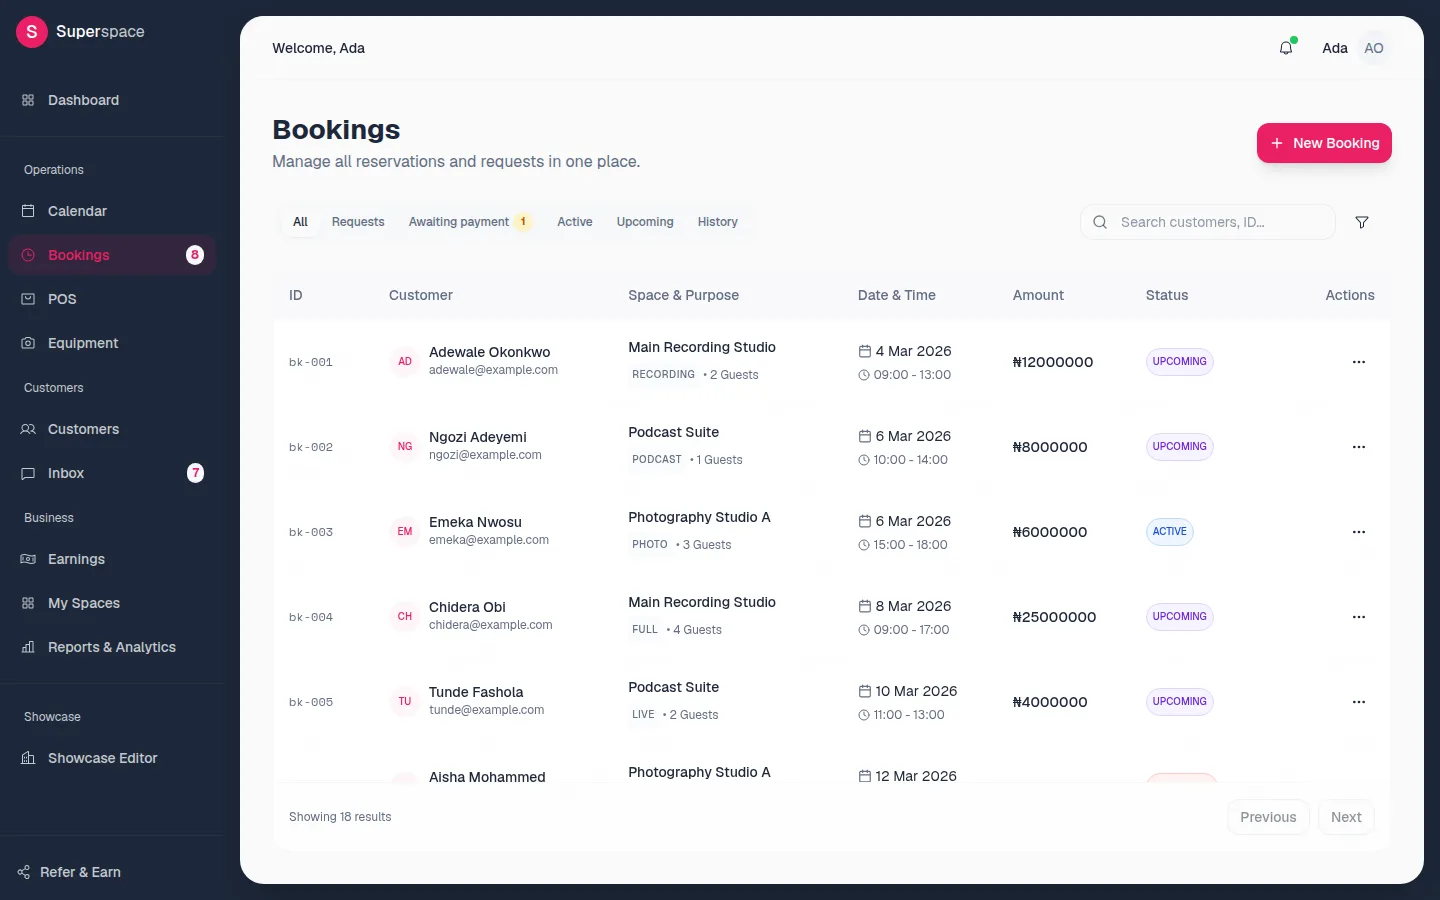Viewport: 1440px width, 900px height.
Task: Click amount ₦25000000 for Chidera Obi
Action: click(x=1054, y=617)
